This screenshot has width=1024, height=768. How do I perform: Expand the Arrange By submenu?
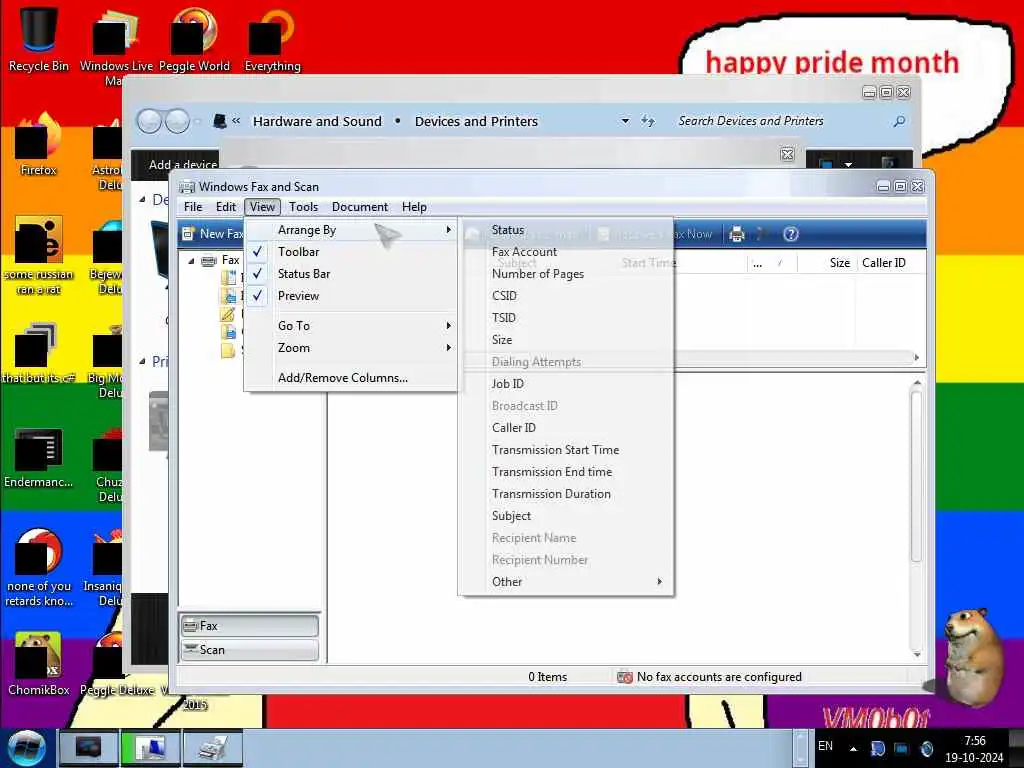click(x=351, y=230)
